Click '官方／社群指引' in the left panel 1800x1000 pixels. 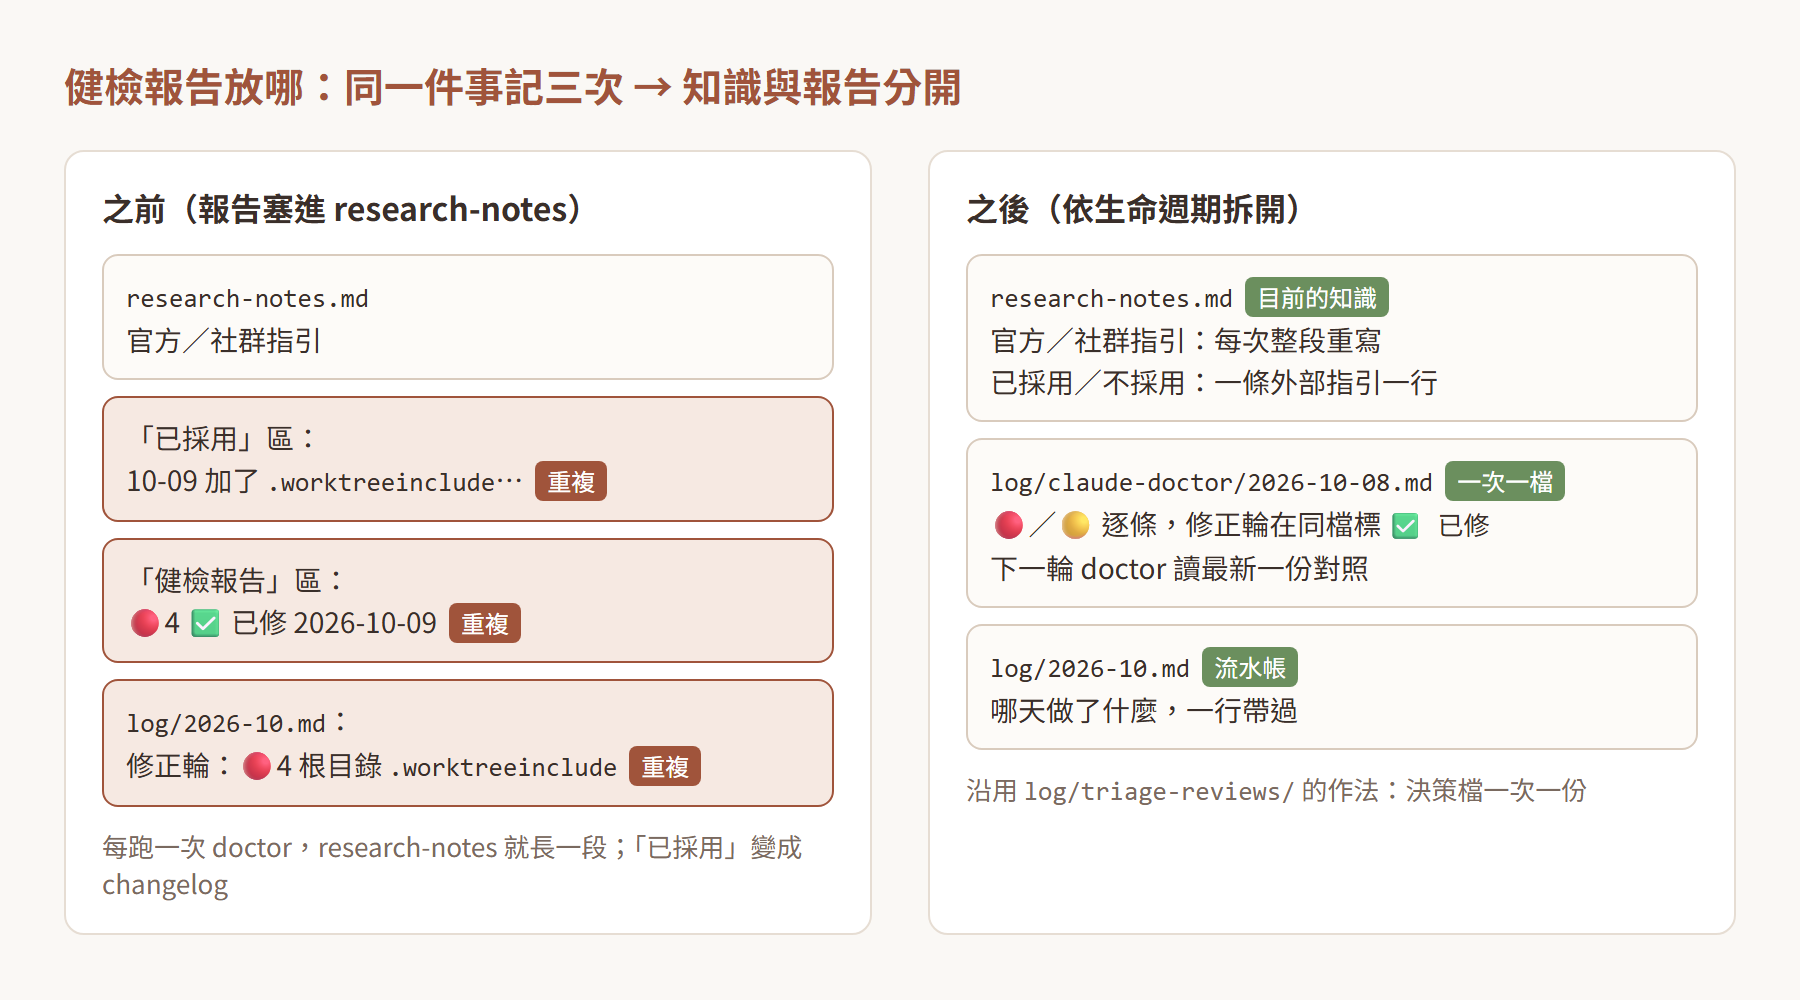[x=224, y=341]
